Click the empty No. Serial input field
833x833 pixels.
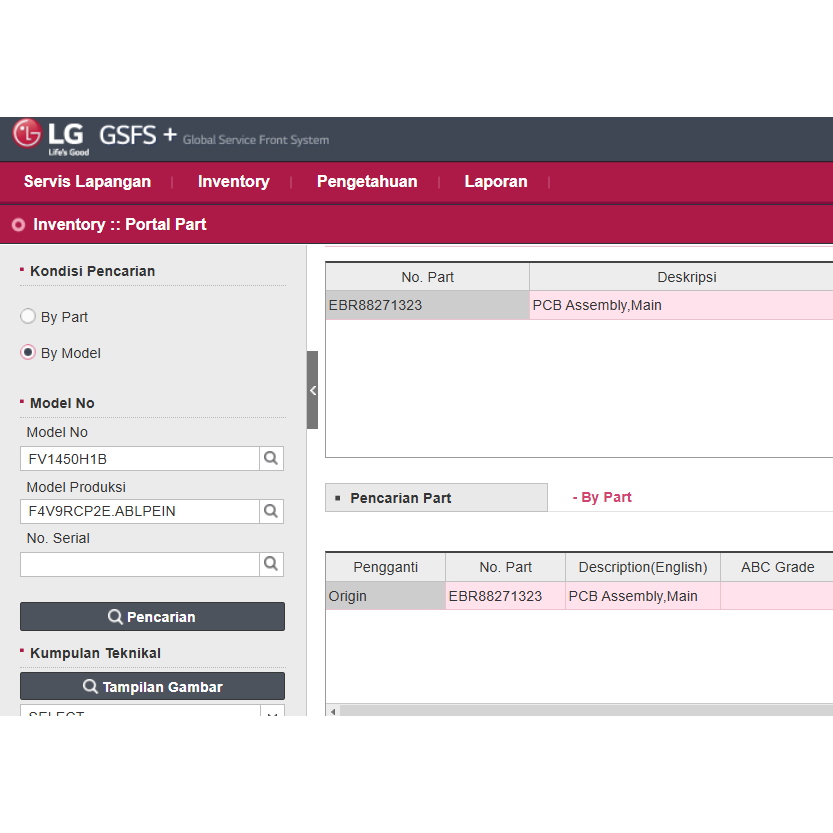[x=140, y=564]
